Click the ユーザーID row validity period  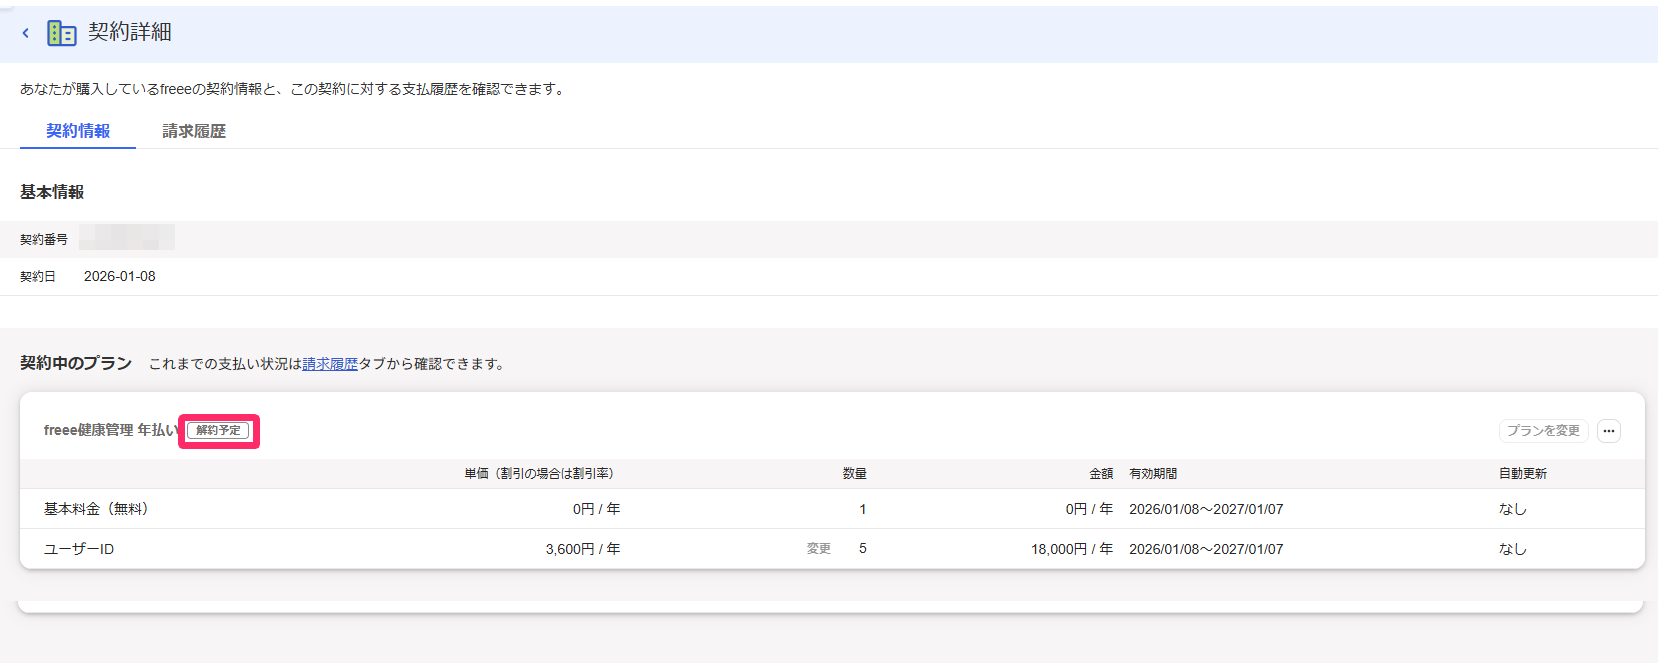[x=1206, y=549]
